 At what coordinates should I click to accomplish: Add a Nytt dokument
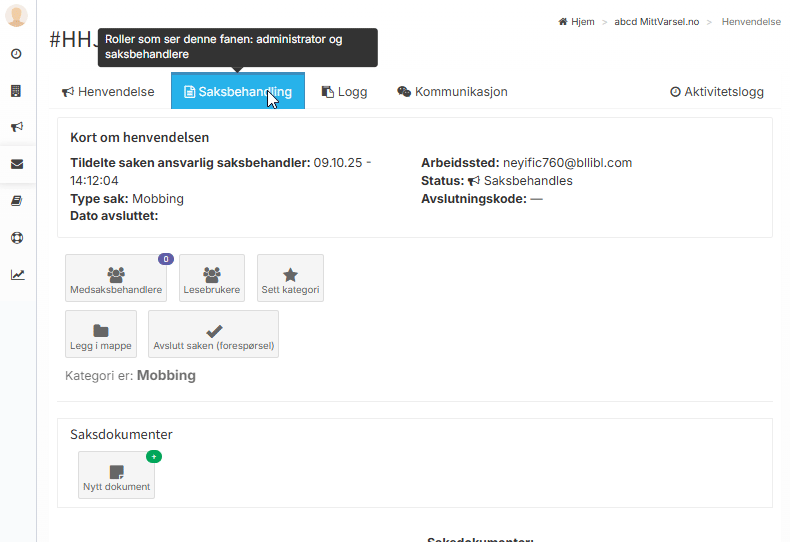click(117, 475)
